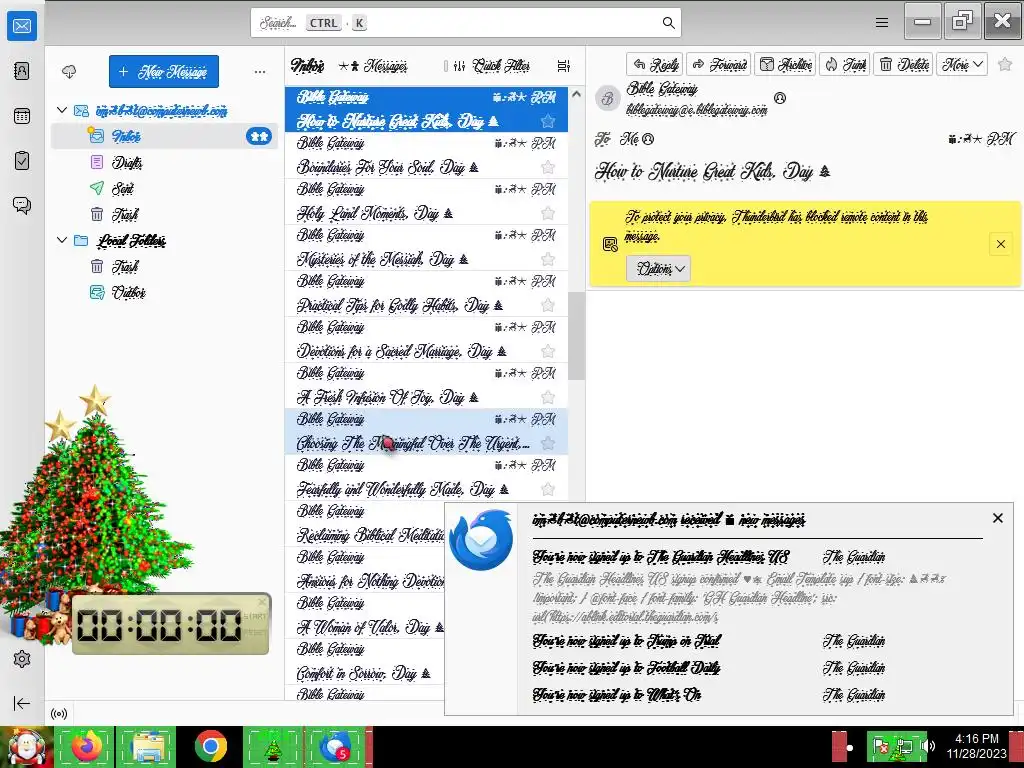Toggle star on A Fresh Infusion Of Joy
The height and width of the screenshot is (768, 1024).
(x=548, y=397)
